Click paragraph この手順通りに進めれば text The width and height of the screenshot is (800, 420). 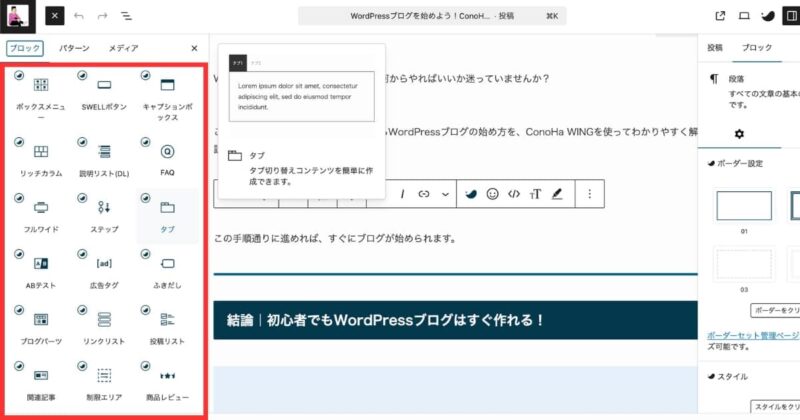(335, 238)
